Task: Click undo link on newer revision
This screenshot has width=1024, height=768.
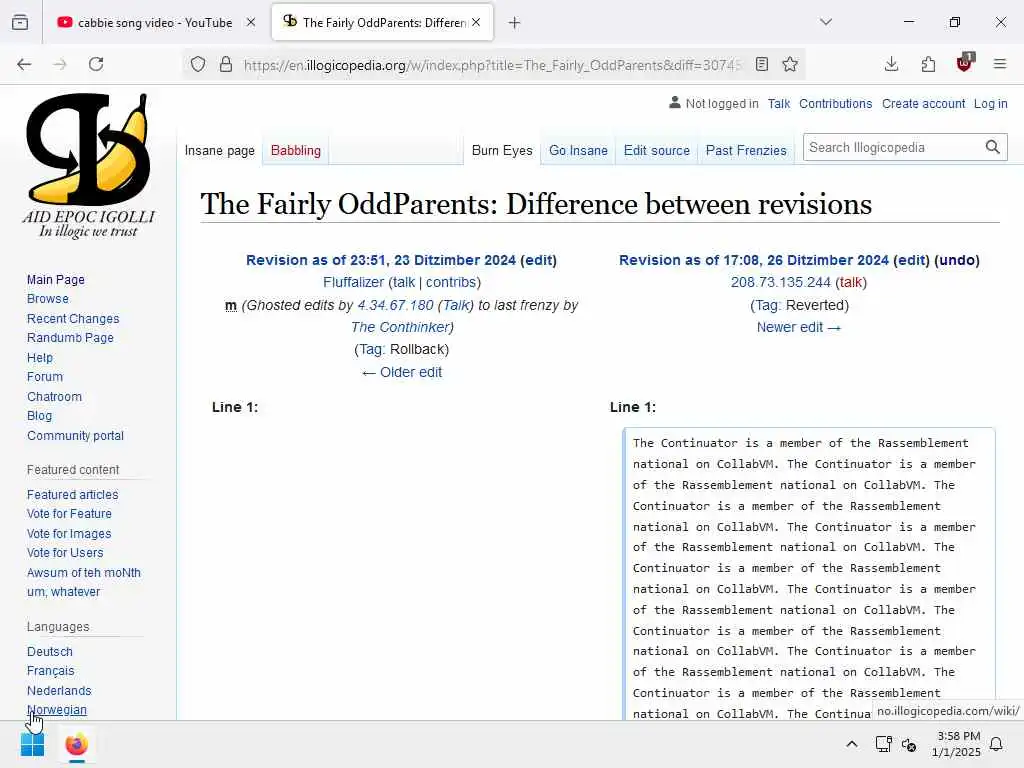Action: [957, 260]
